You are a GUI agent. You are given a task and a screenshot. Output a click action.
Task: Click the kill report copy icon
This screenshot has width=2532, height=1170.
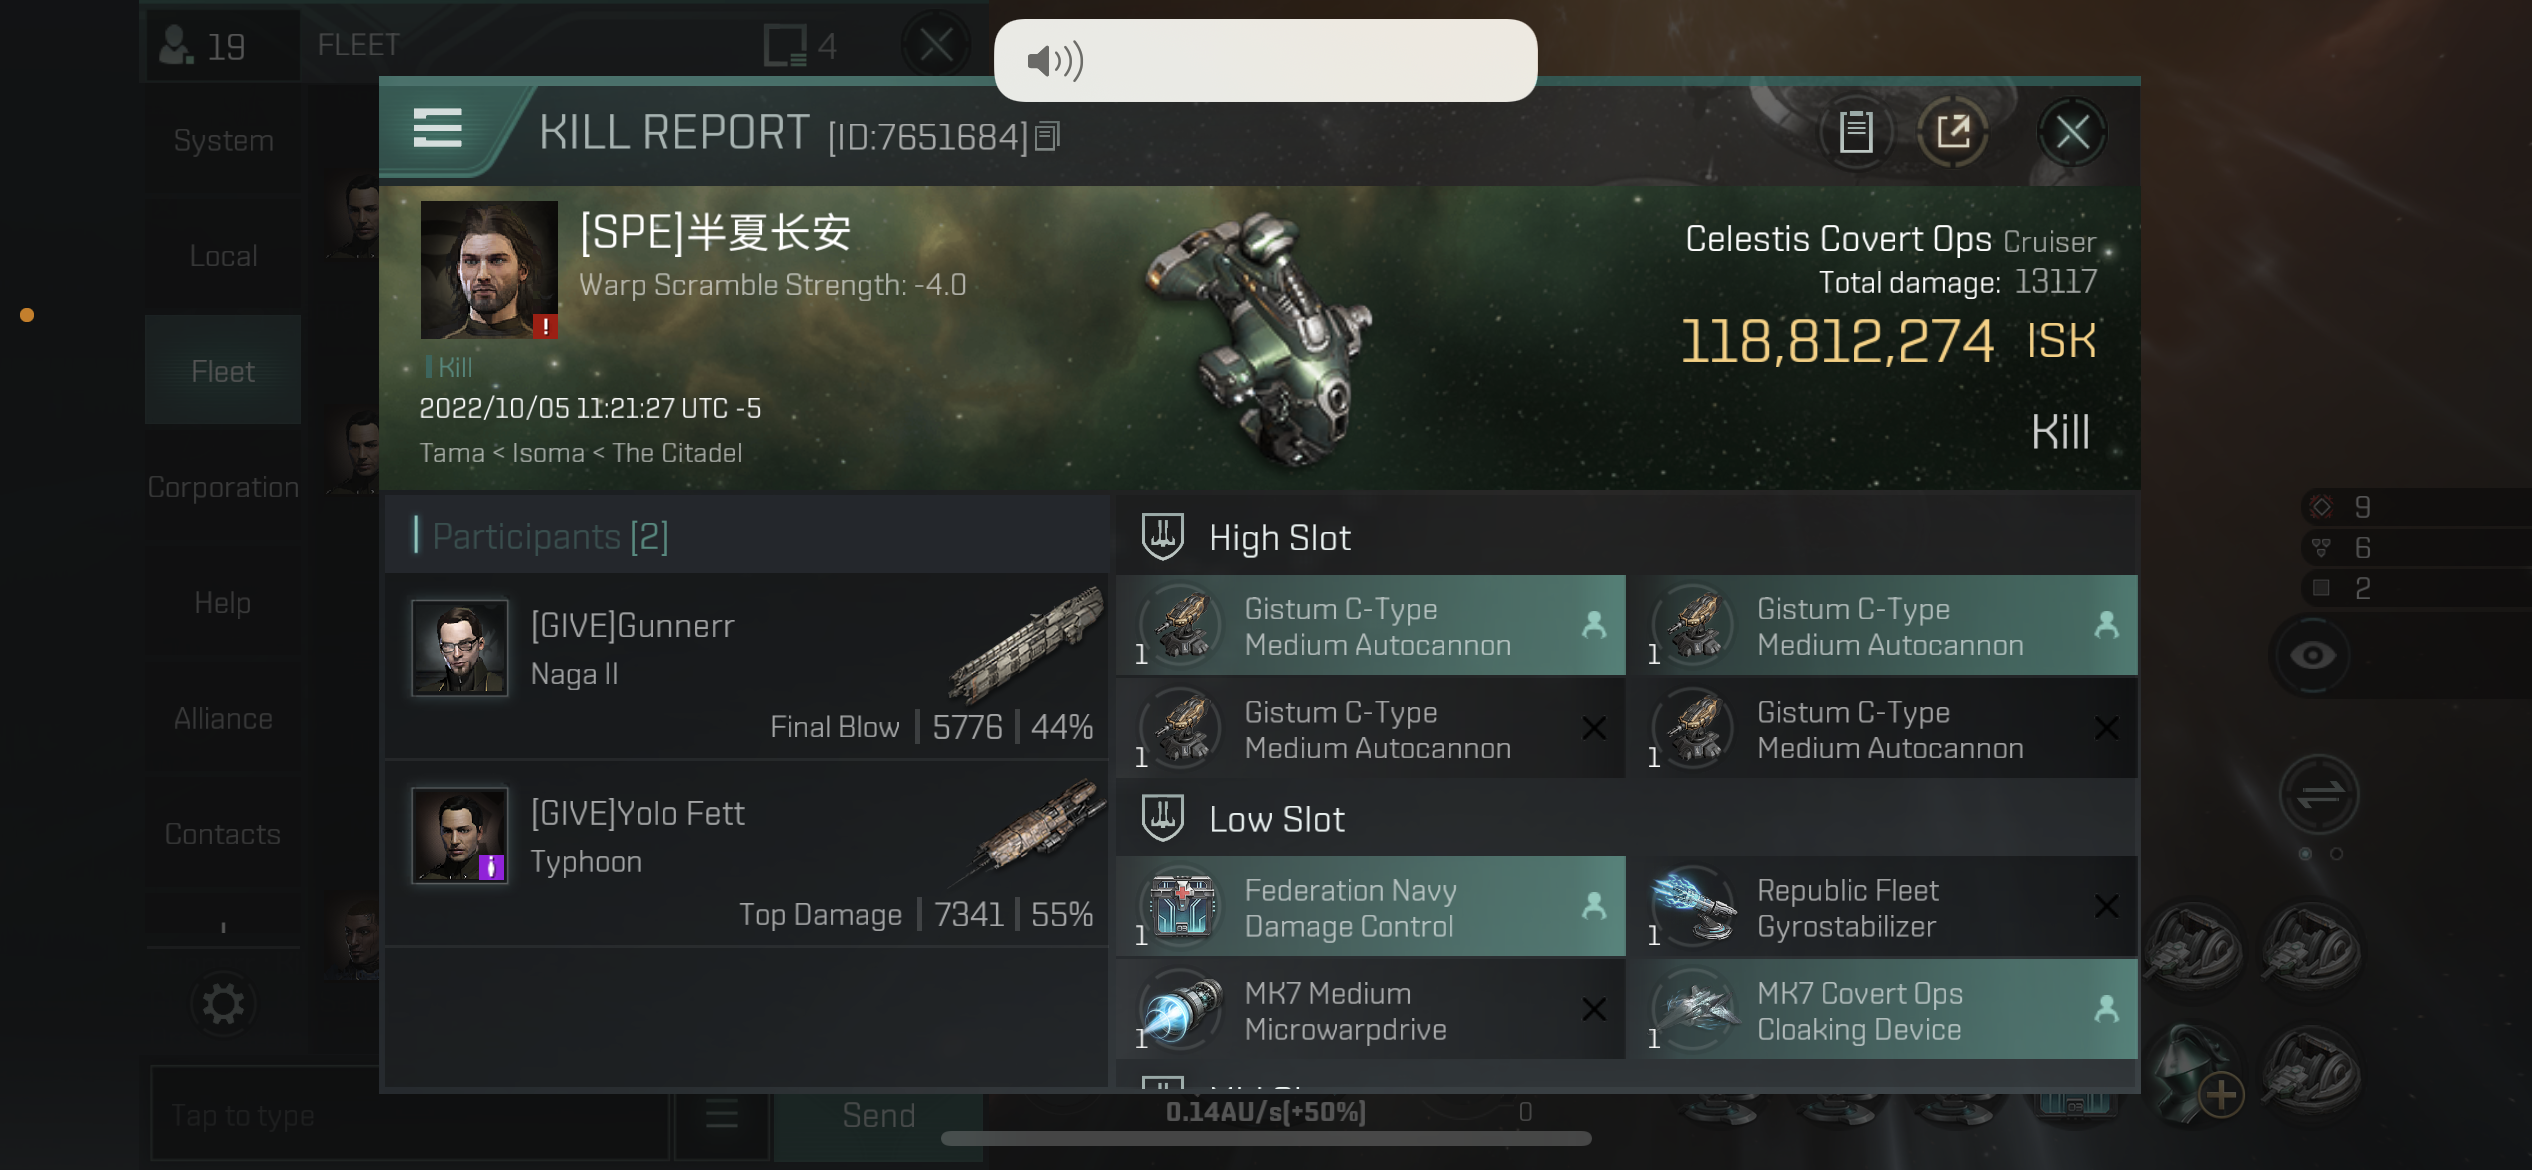coord(1855,131)
